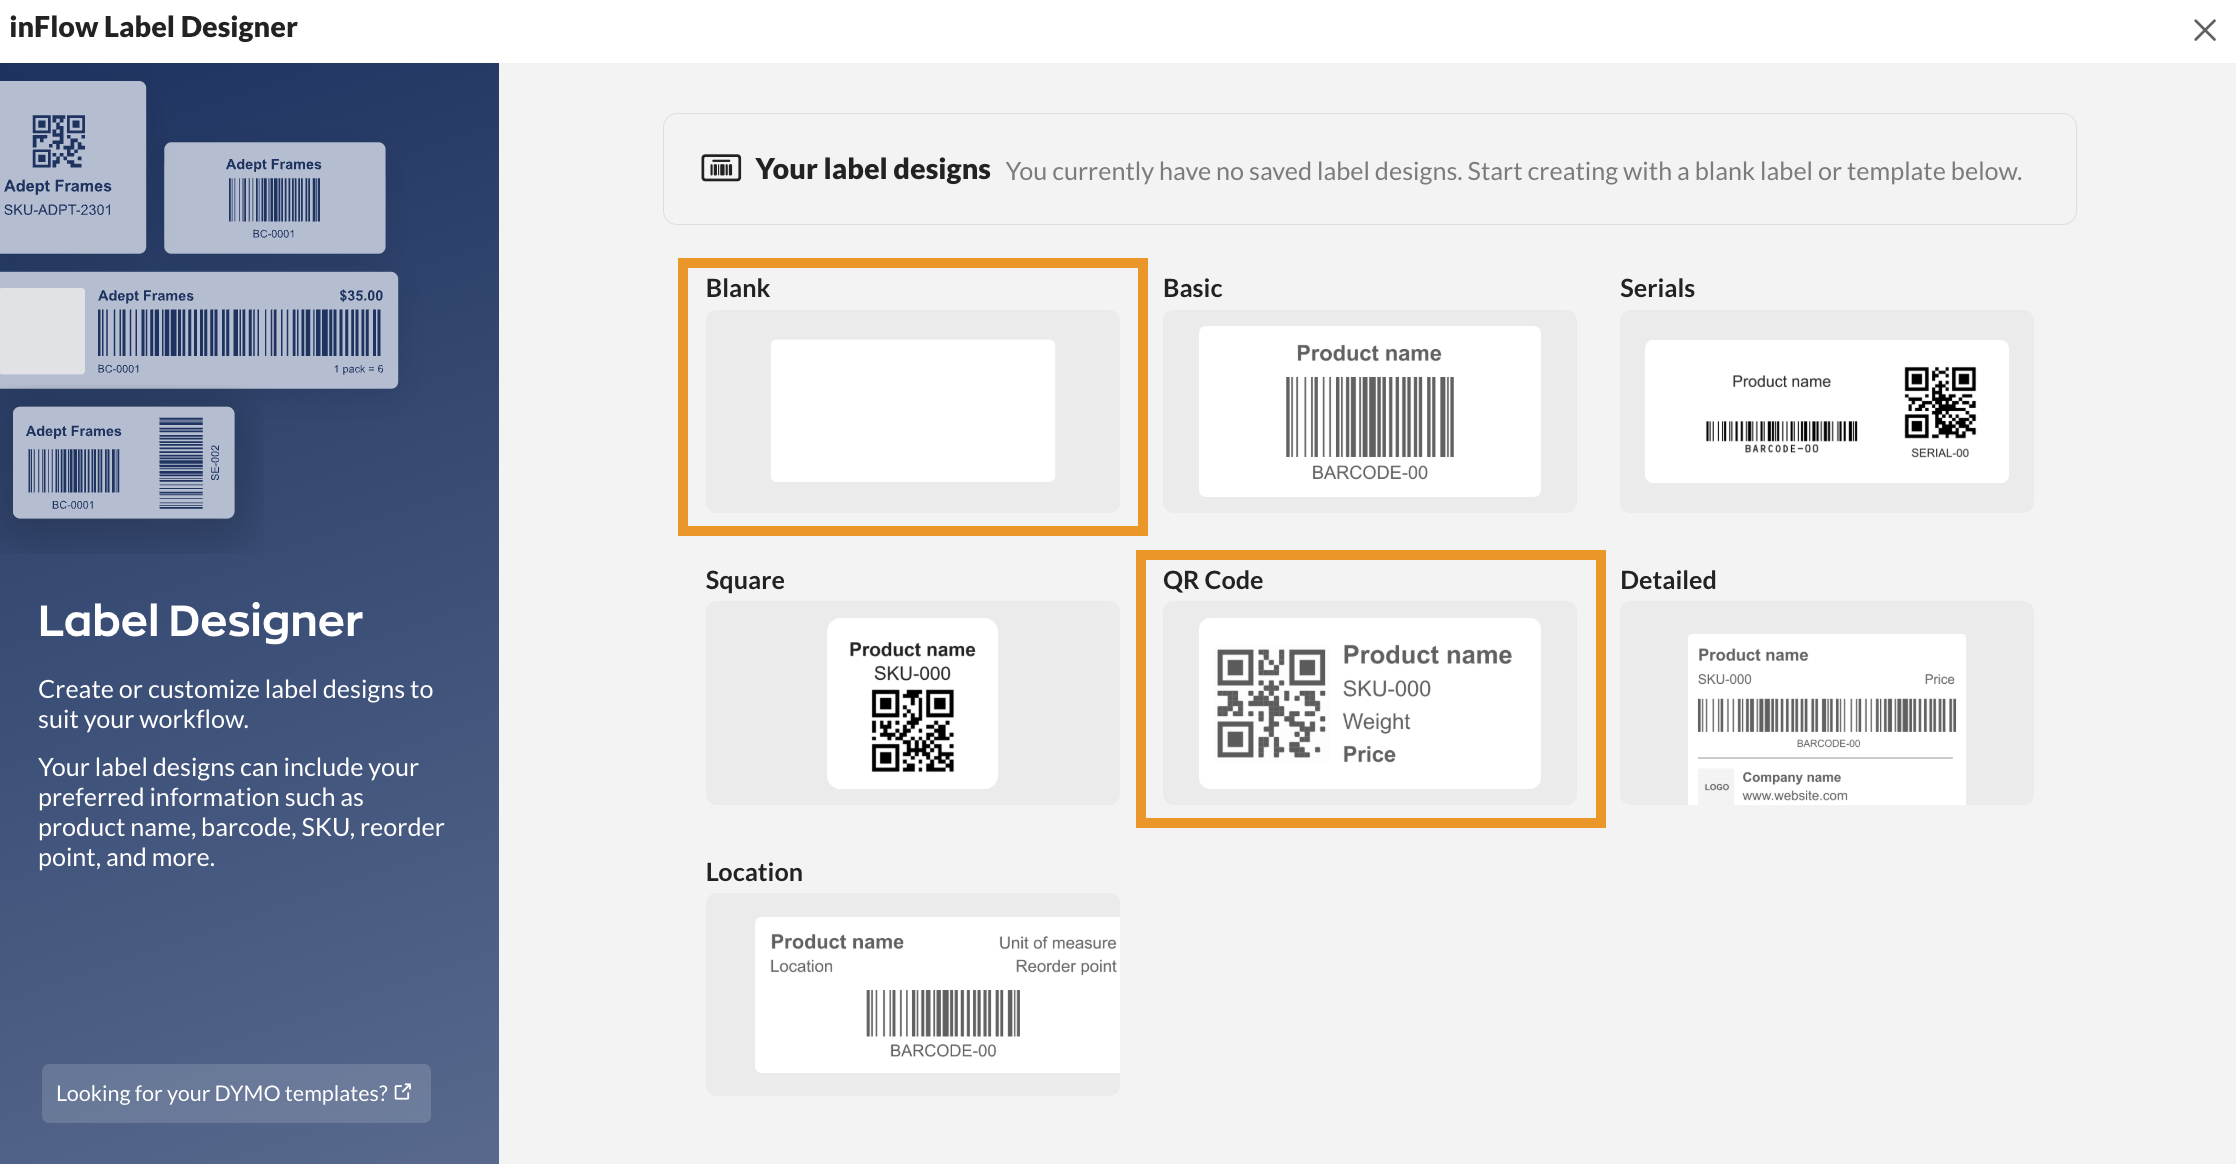
Task: Click the $35.00 Adept Frames sample label
Action: click(199, 330)
